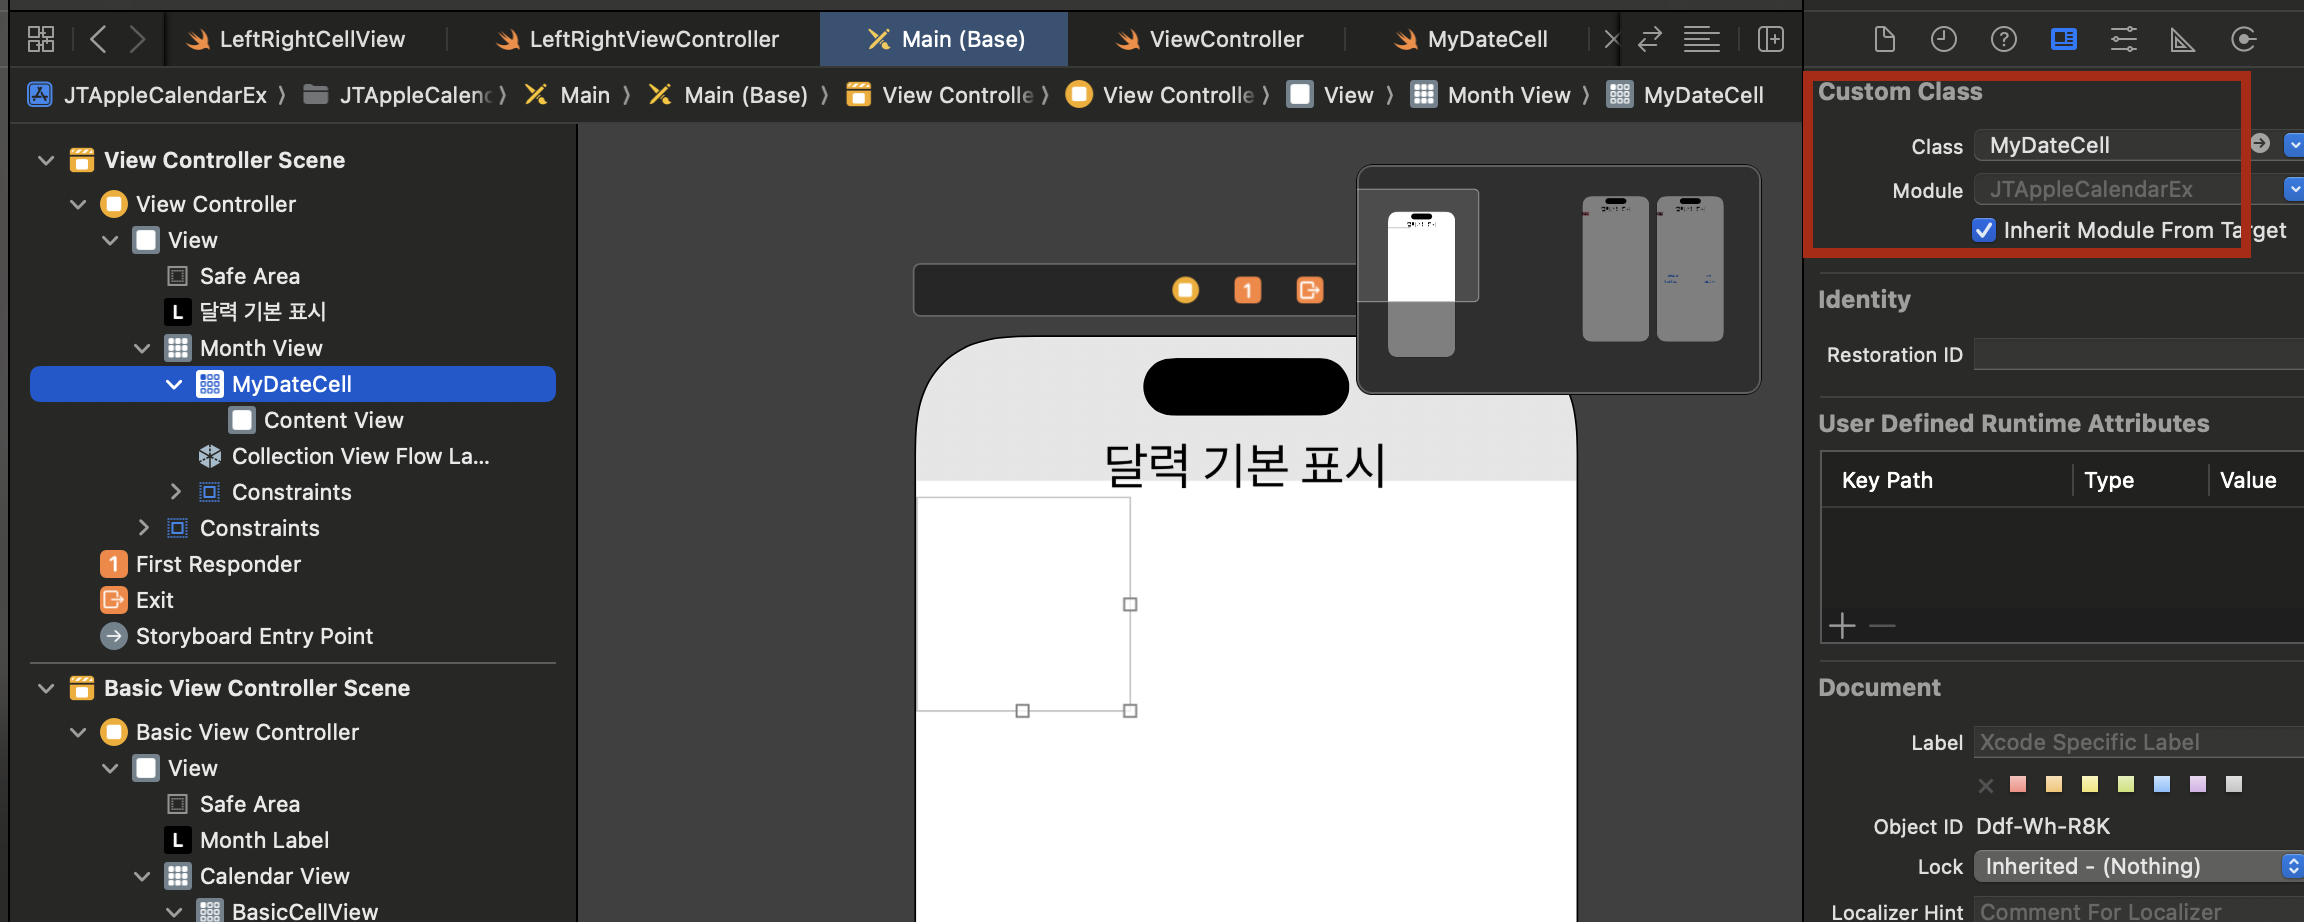Image resolution: width=2304 pixels, height=922 pixels.
Task: Click the Key Path column header
Action: click(1887, 480)
